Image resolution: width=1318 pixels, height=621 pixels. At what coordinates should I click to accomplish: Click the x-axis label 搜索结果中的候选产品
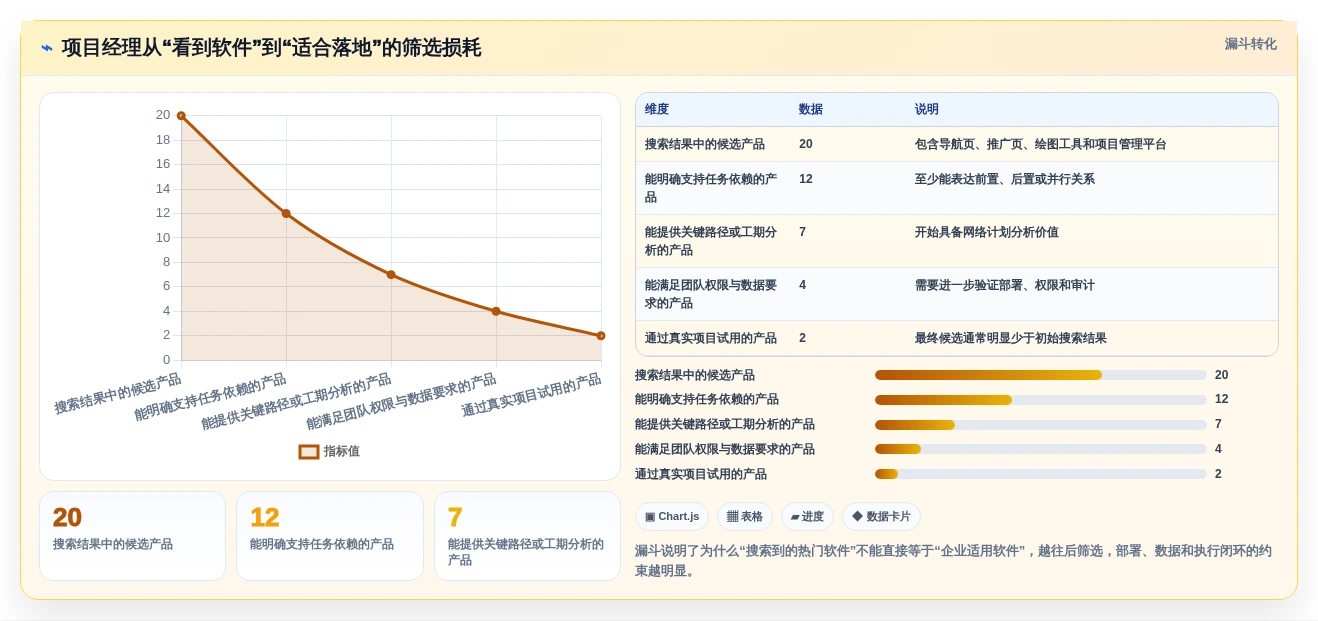coord(118,394)
